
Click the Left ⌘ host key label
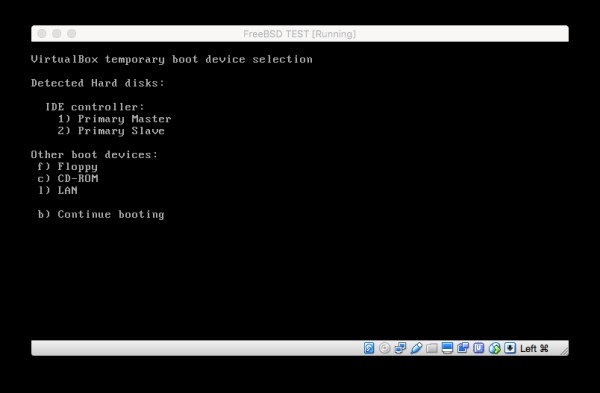[534, 348]
